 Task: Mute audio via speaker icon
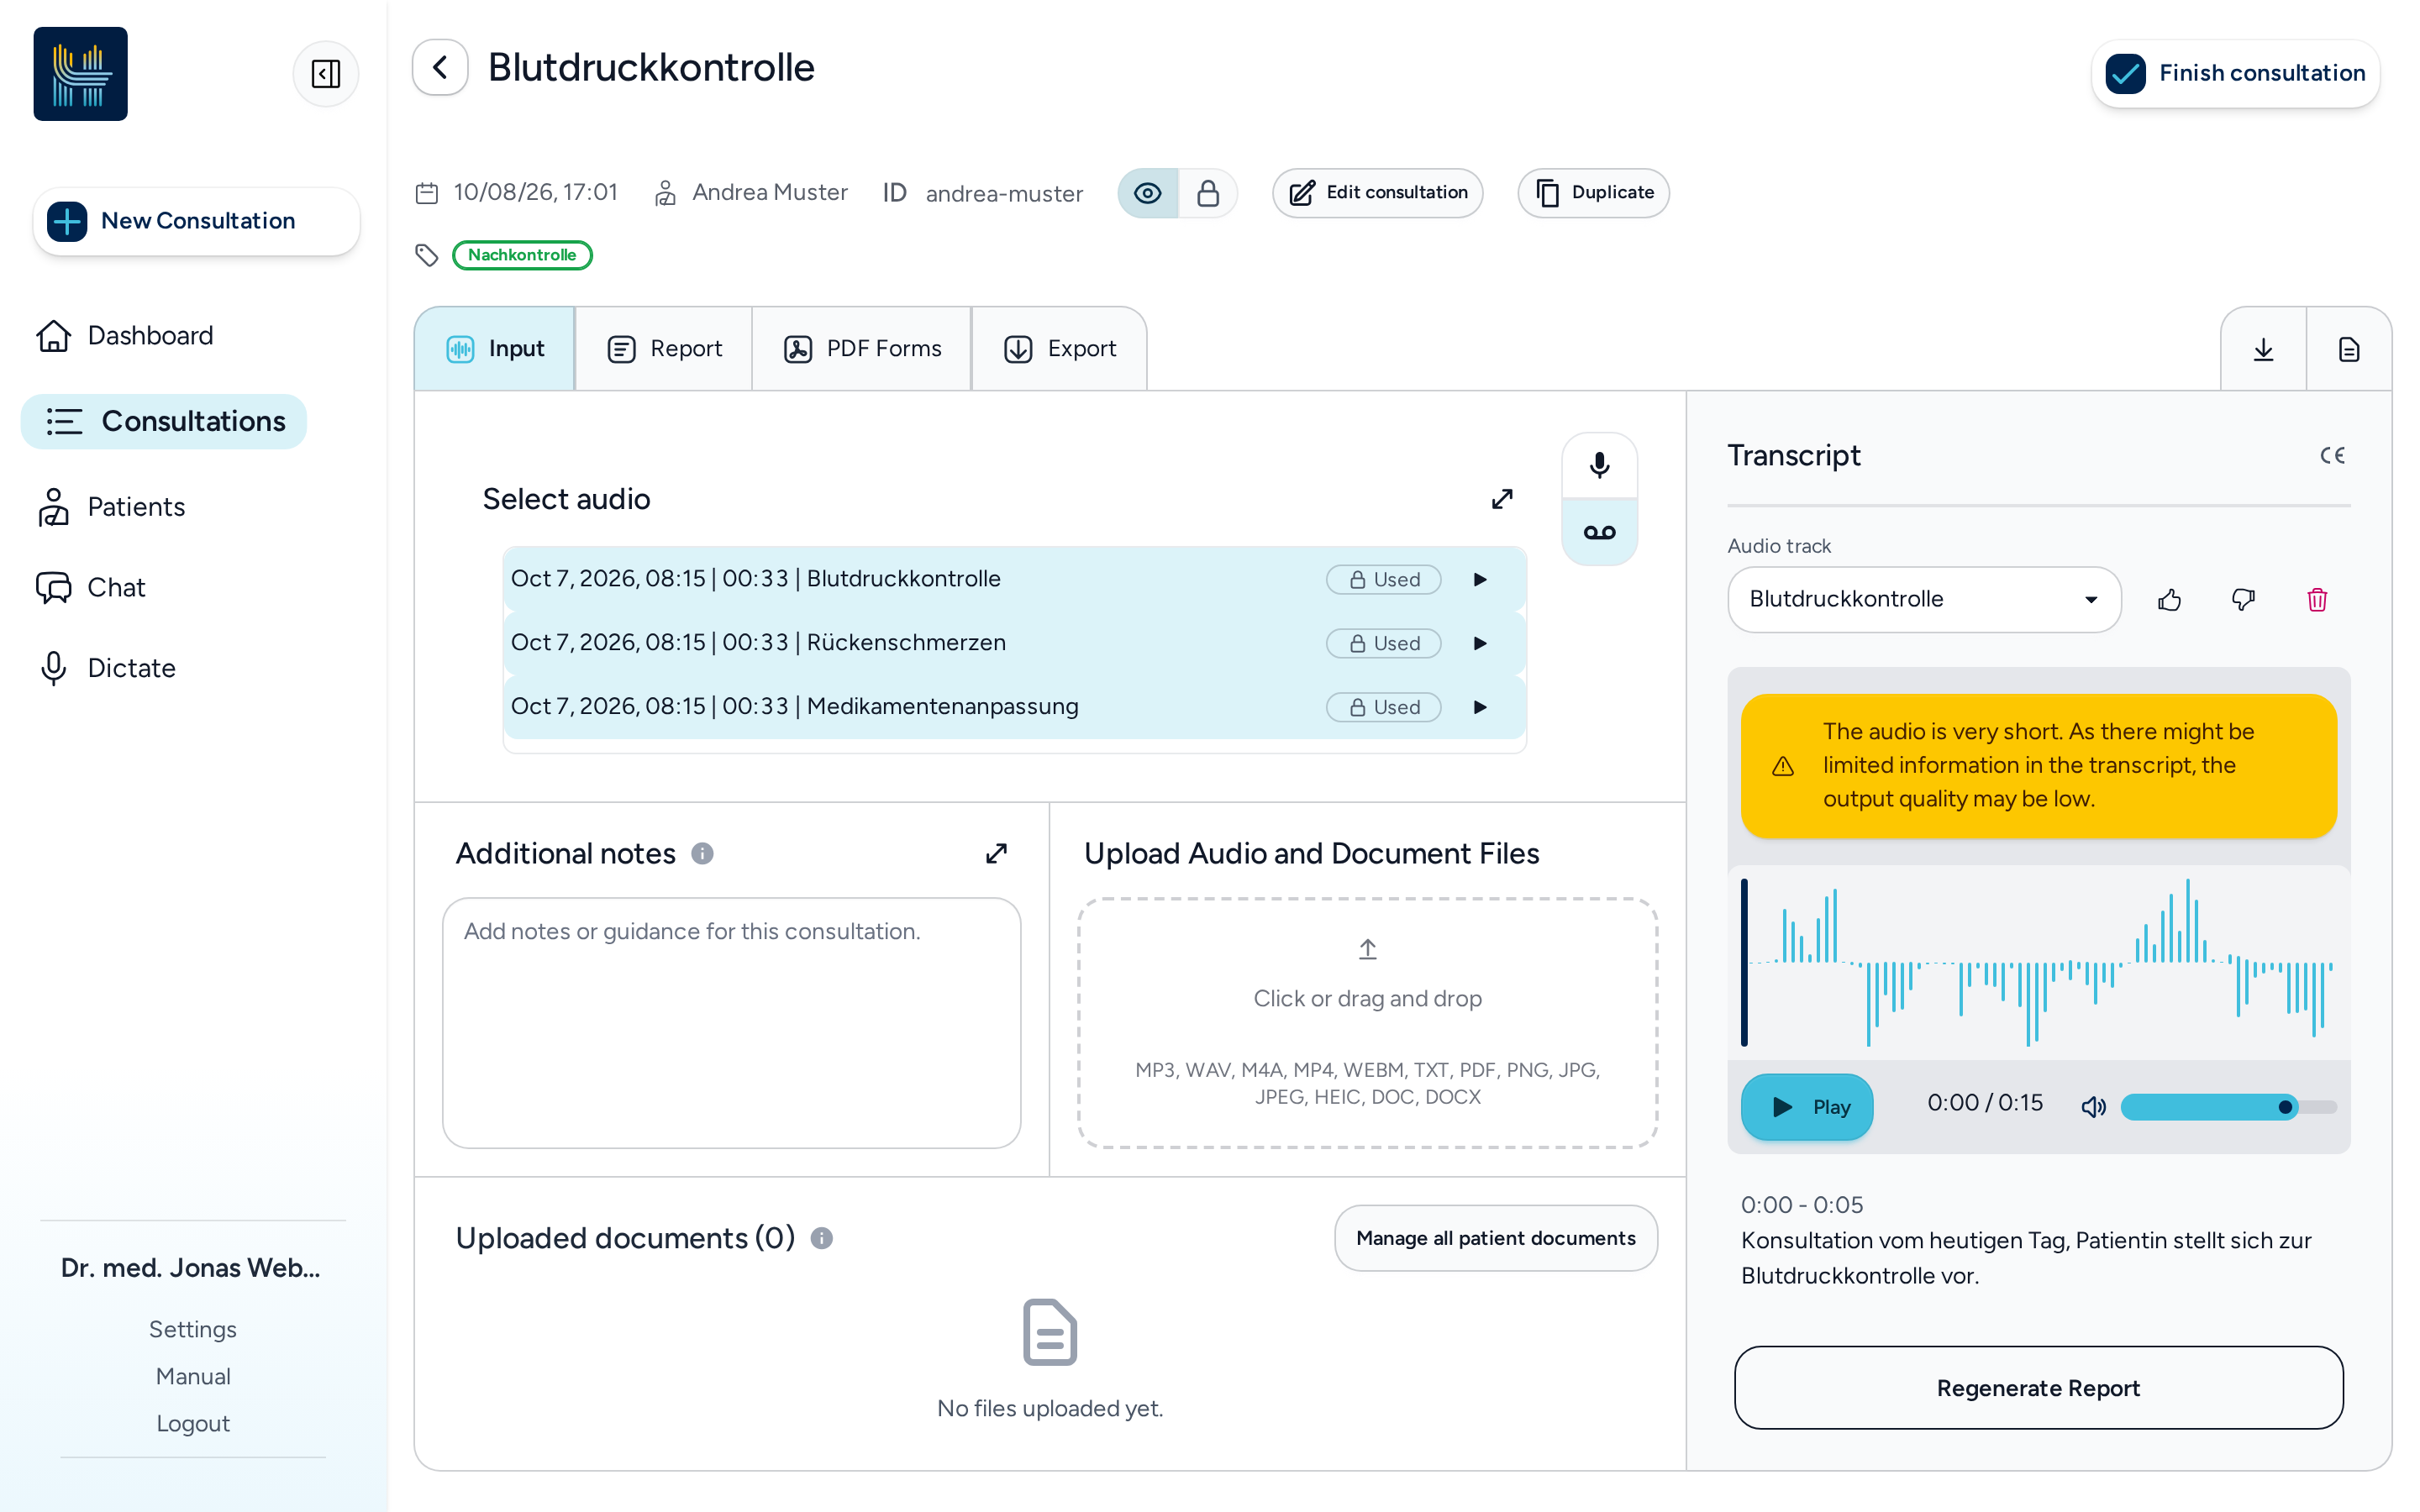[2093, 1106]
